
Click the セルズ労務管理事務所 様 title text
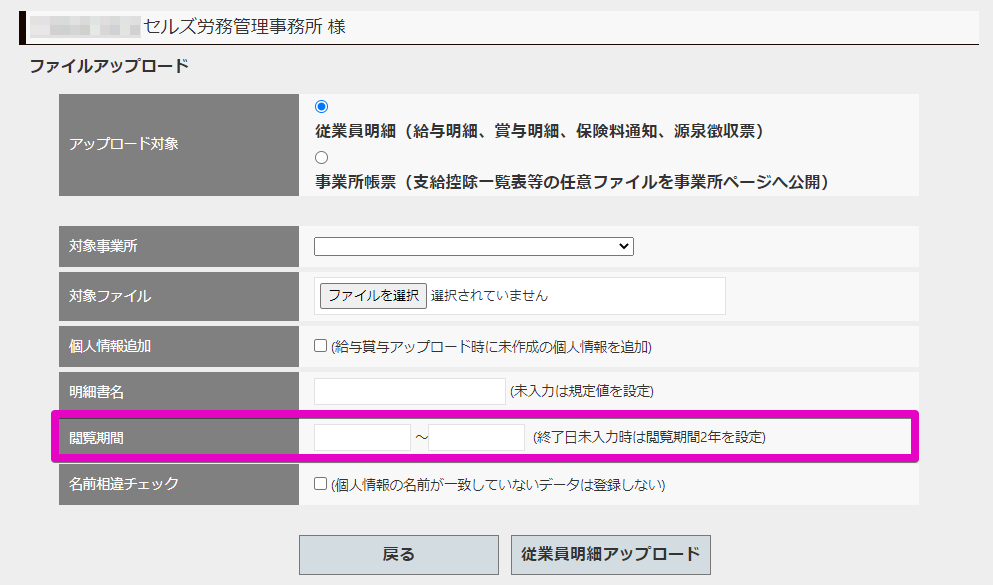[244, 27]
